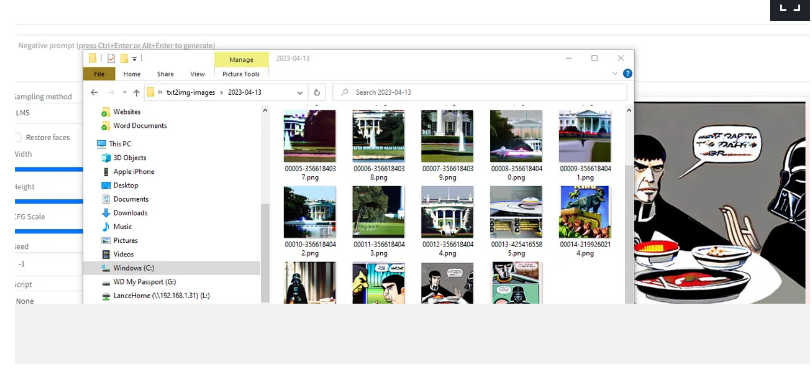Select Websites folder in navigation pane

(127, 111)
